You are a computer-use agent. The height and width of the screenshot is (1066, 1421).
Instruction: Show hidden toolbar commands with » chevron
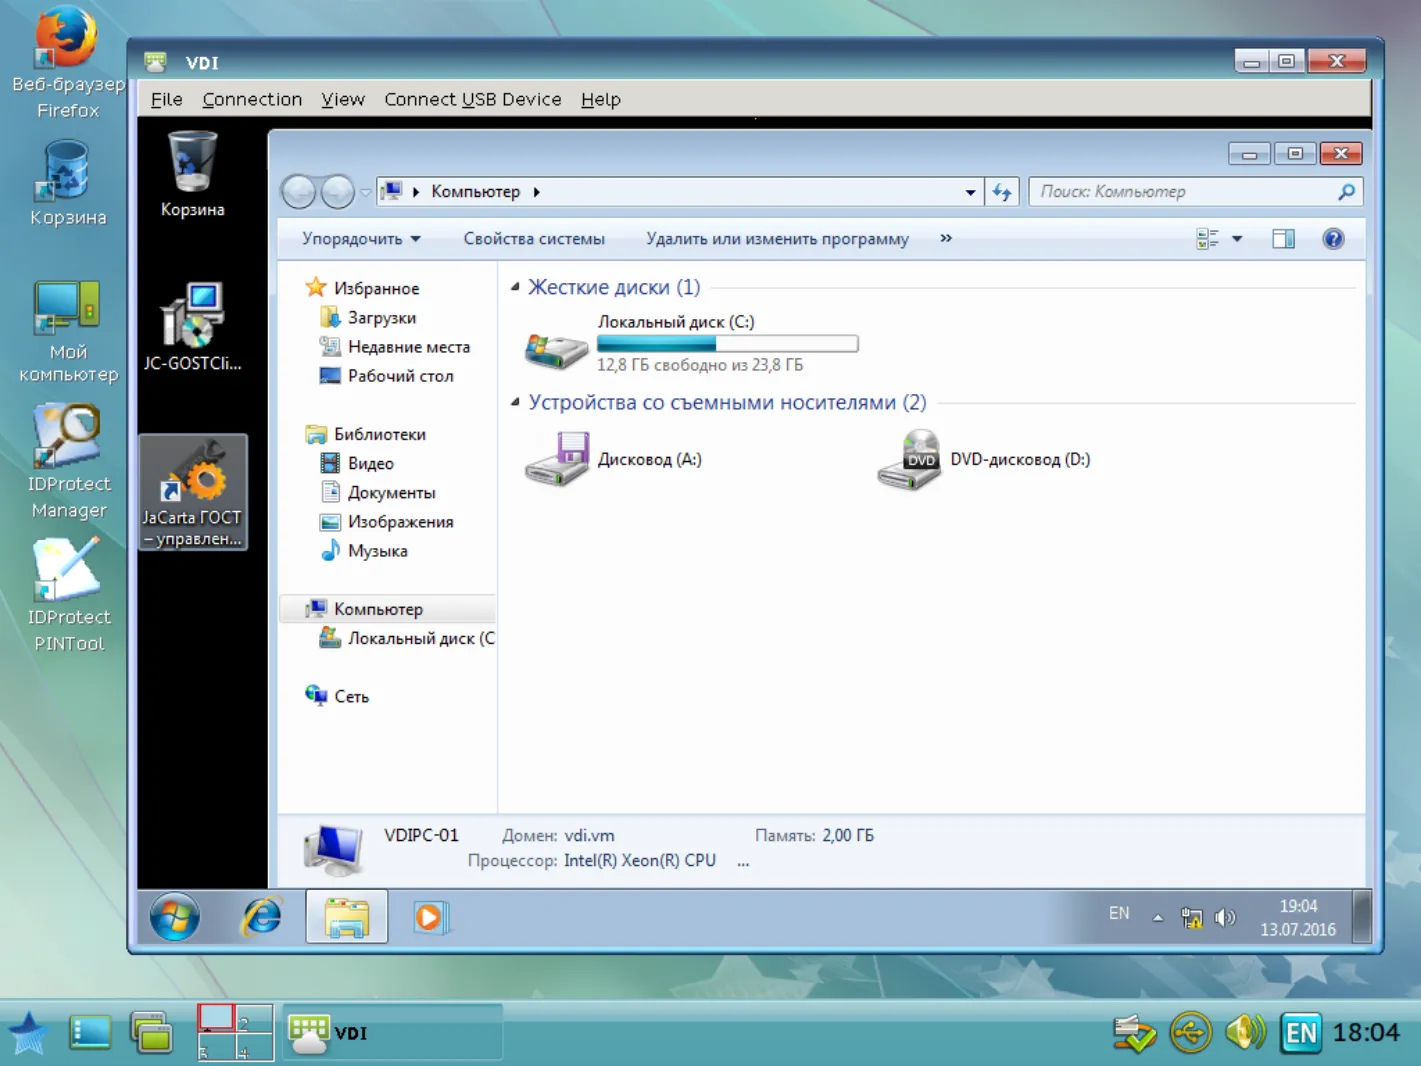point(946,239)
